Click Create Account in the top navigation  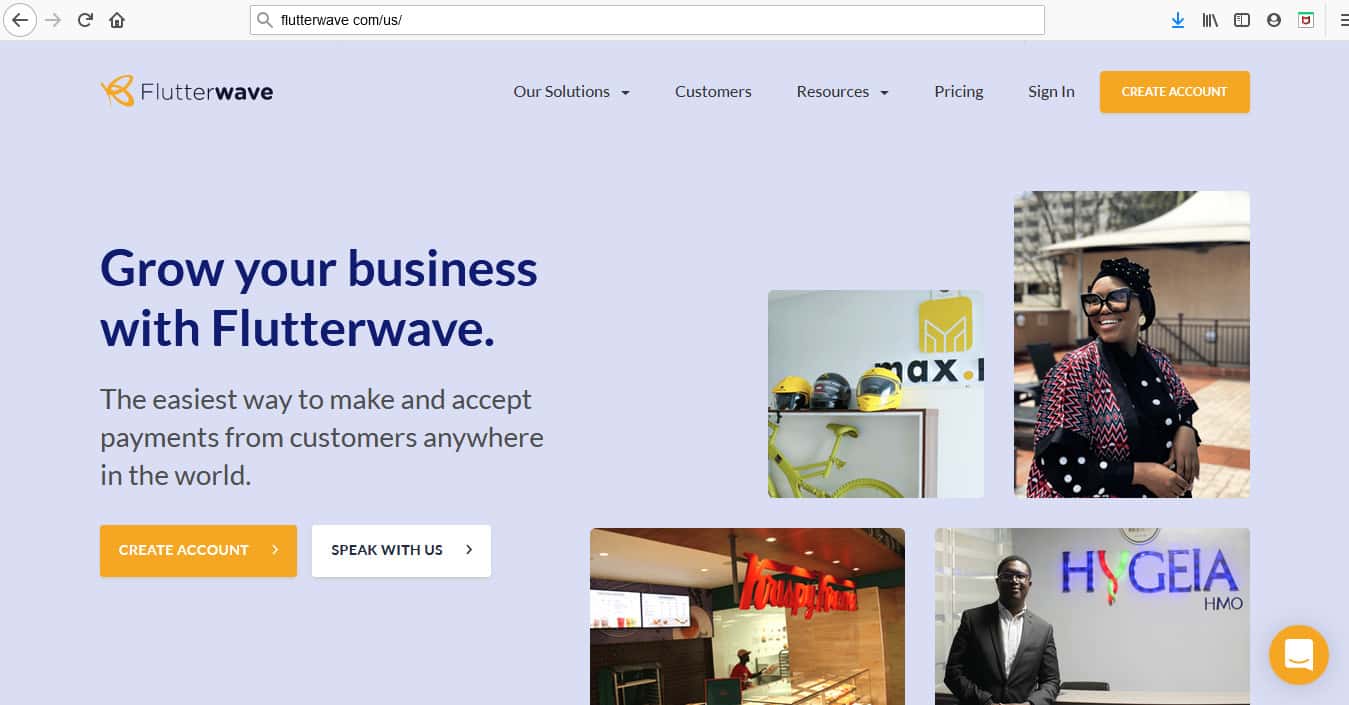1175,92
